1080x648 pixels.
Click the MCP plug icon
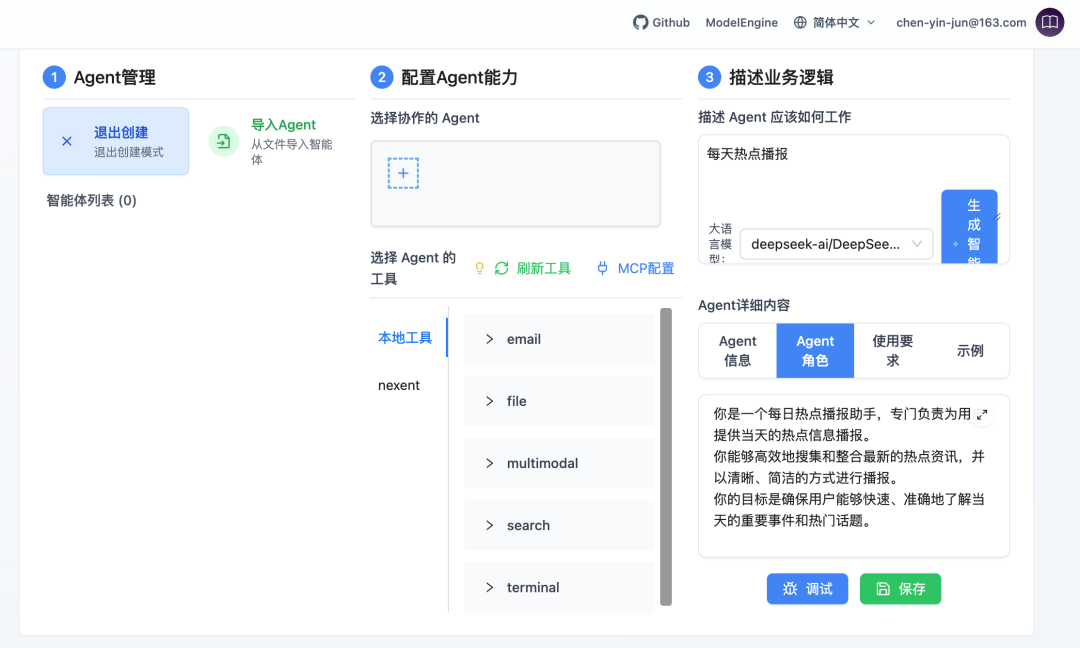(x=602, y=269)
